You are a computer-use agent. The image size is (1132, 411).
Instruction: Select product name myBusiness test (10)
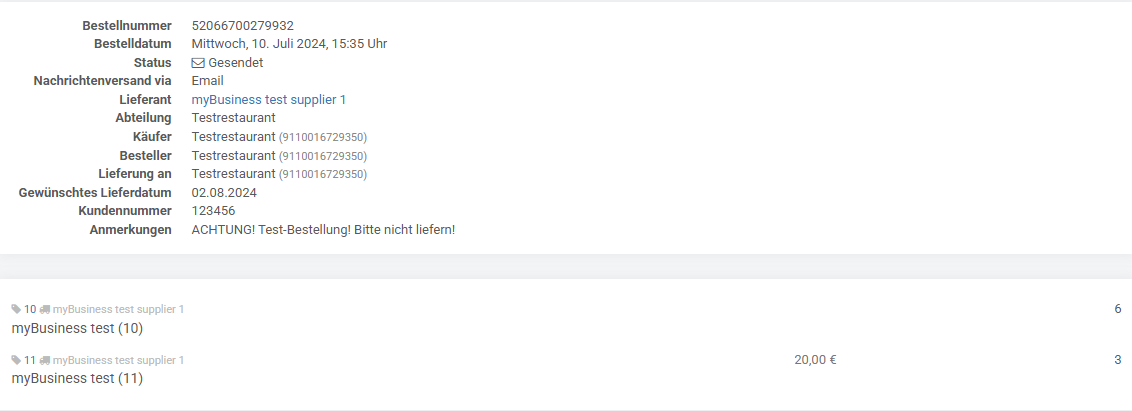(77, 328)
